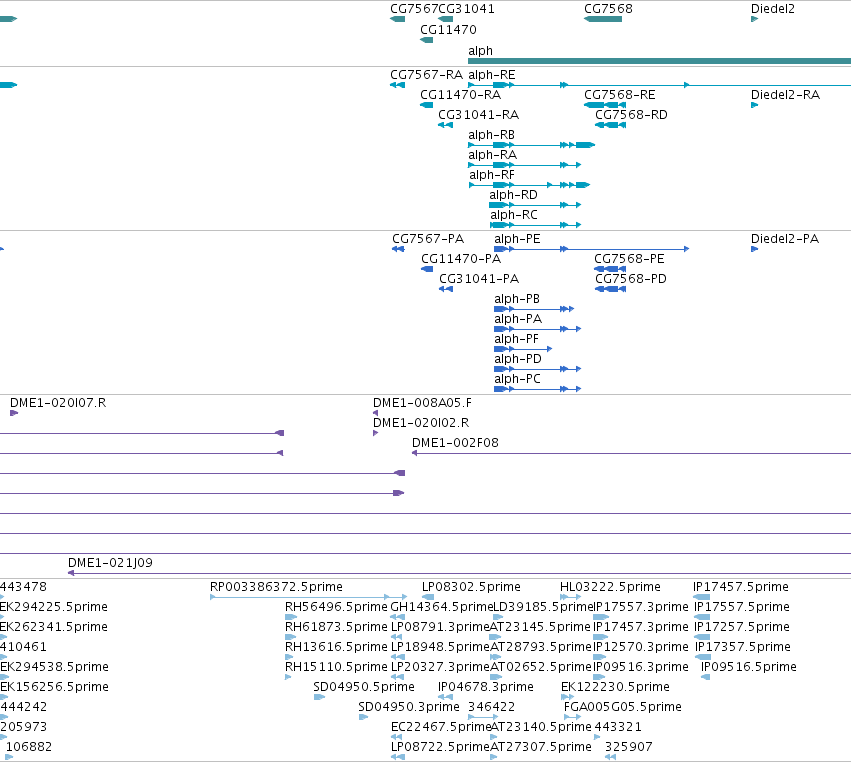The width and height of the screenshot is (851, 762).
Task: Select transcript alph-RD
Action: (535, 205)
